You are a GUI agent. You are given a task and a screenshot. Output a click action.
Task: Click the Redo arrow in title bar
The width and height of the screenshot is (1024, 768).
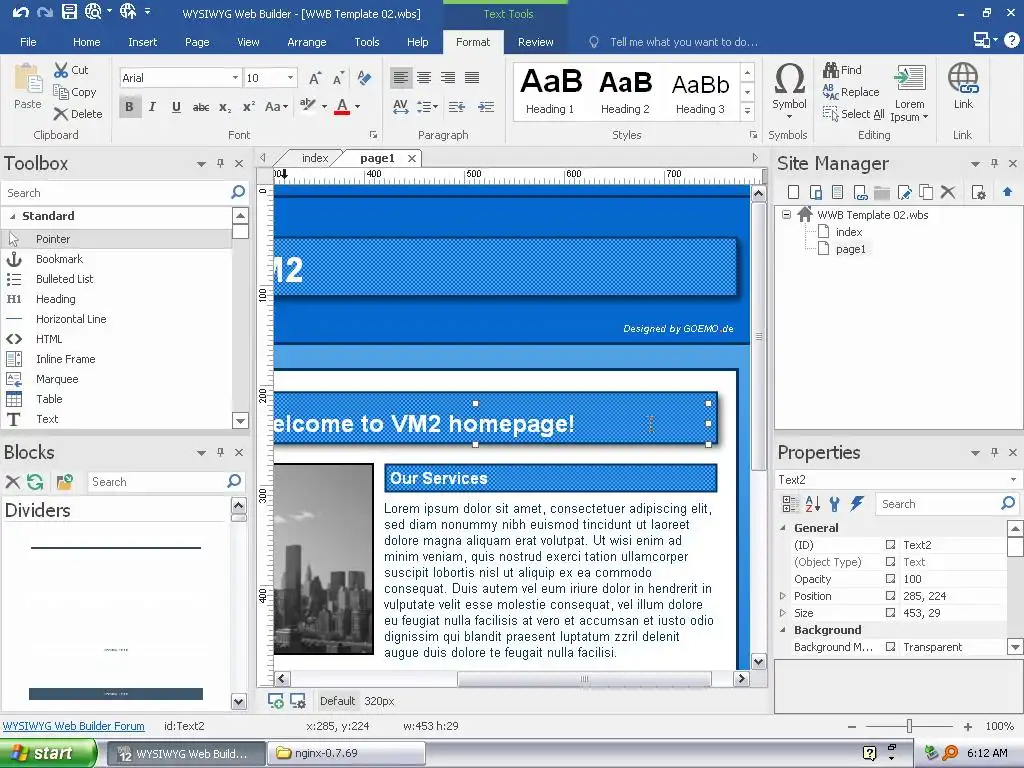44,12
